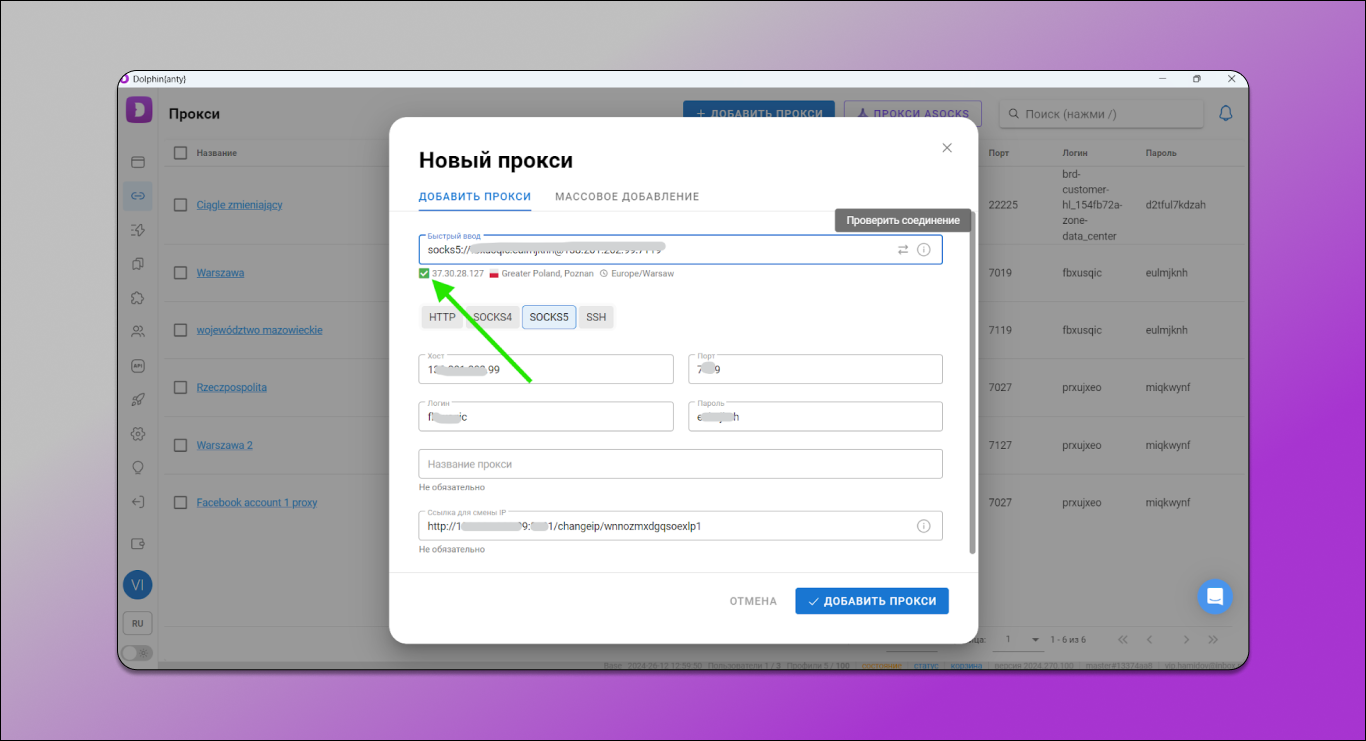Open the wallet sidebar icon
The height and width of the screenshot is (741, 1366).
(x=138, y=543)
